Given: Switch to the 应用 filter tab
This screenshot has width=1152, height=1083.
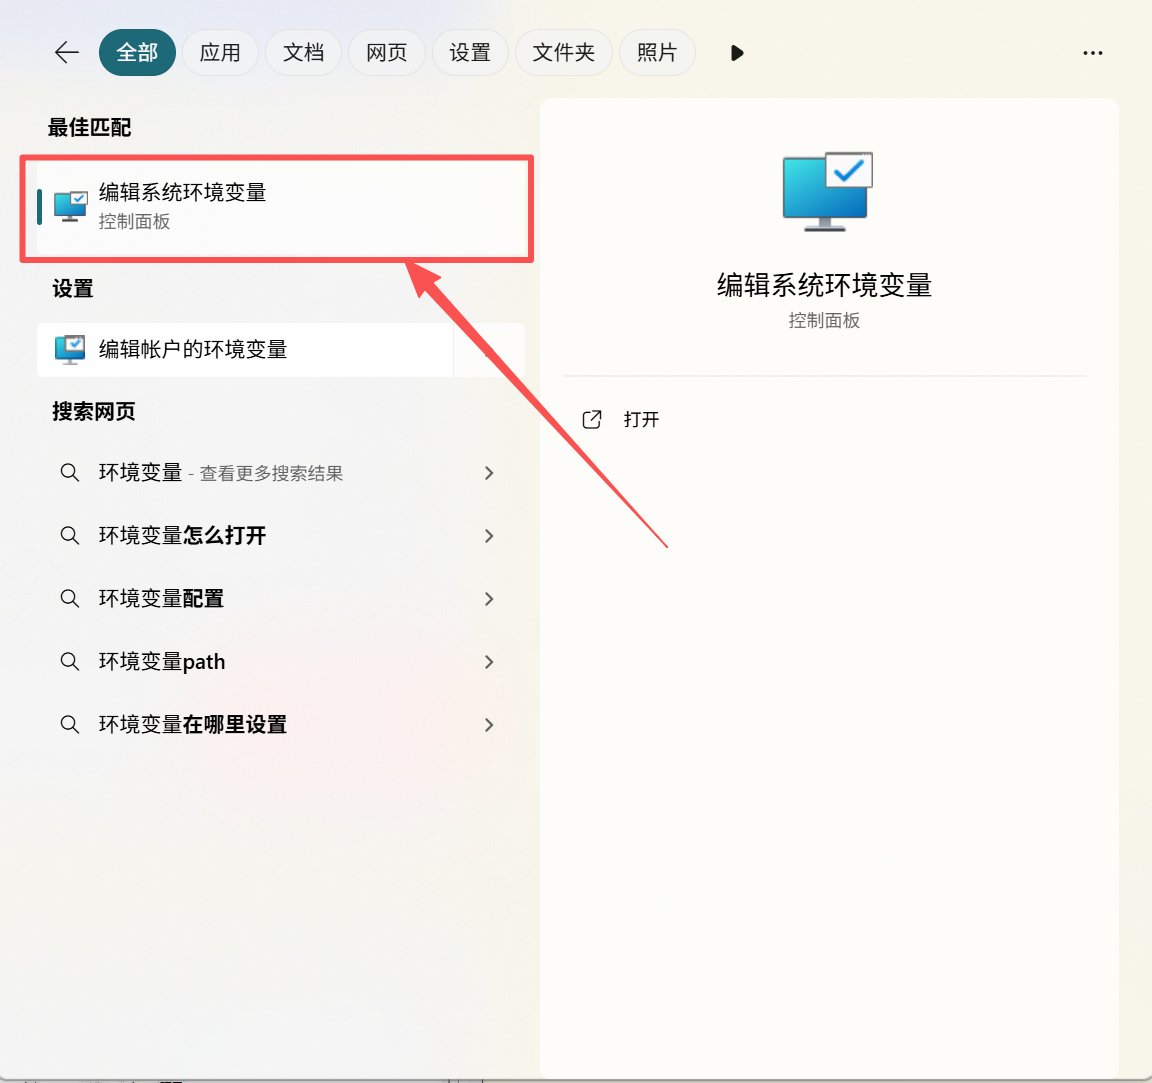Looking at the screenshot, I should [x=220, y=53].
